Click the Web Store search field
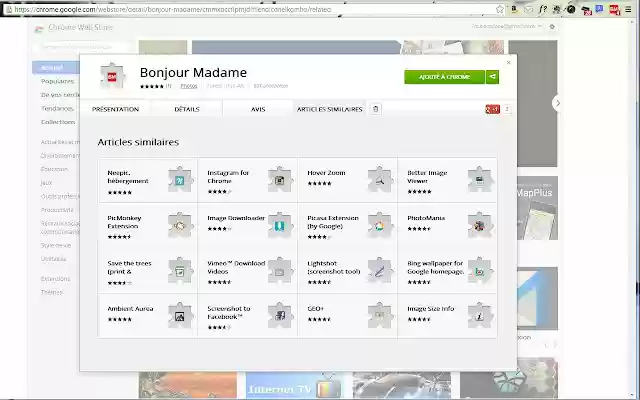 pyautogui.click(x=82, y=47)
